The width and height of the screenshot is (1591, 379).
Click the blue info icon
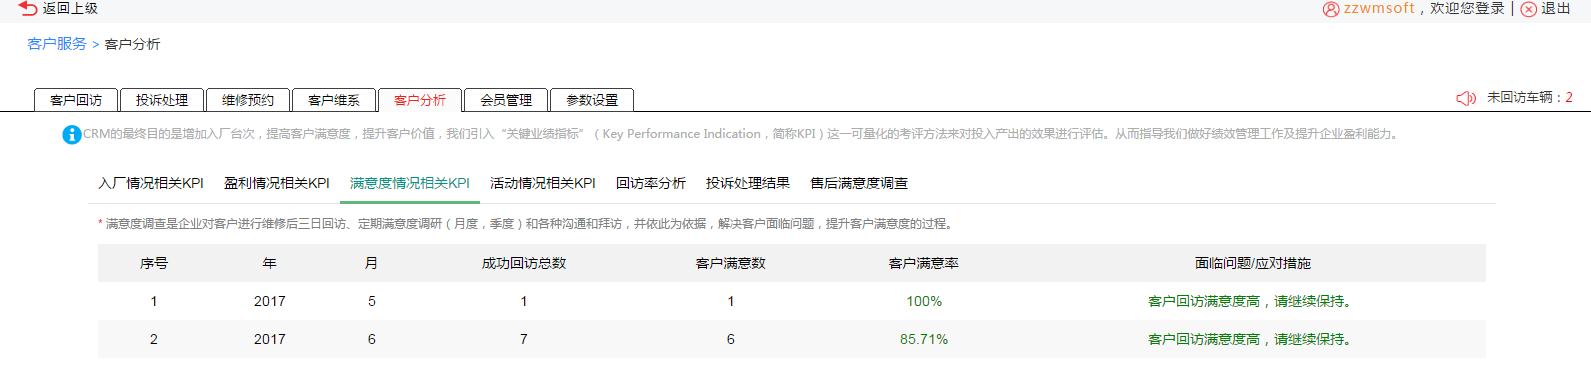point(72,134)
